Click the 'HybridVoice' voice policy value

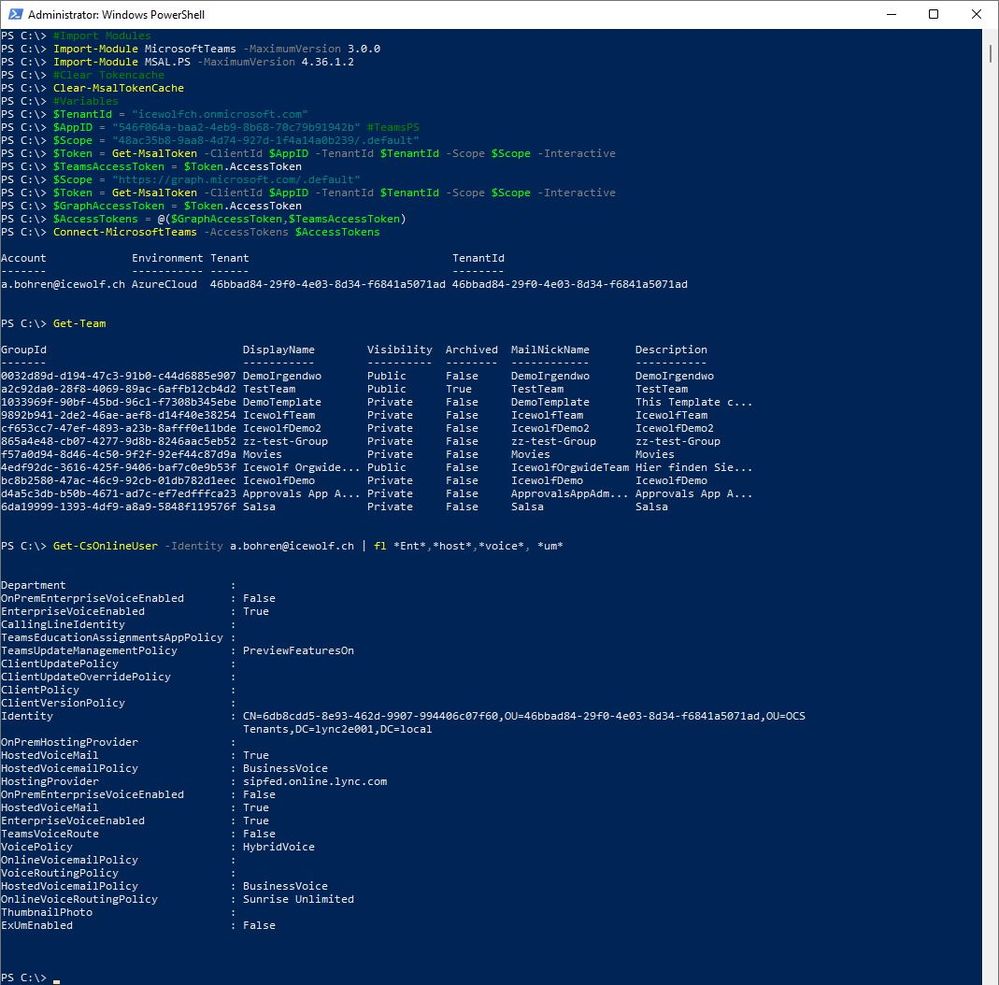click(278, 847)
